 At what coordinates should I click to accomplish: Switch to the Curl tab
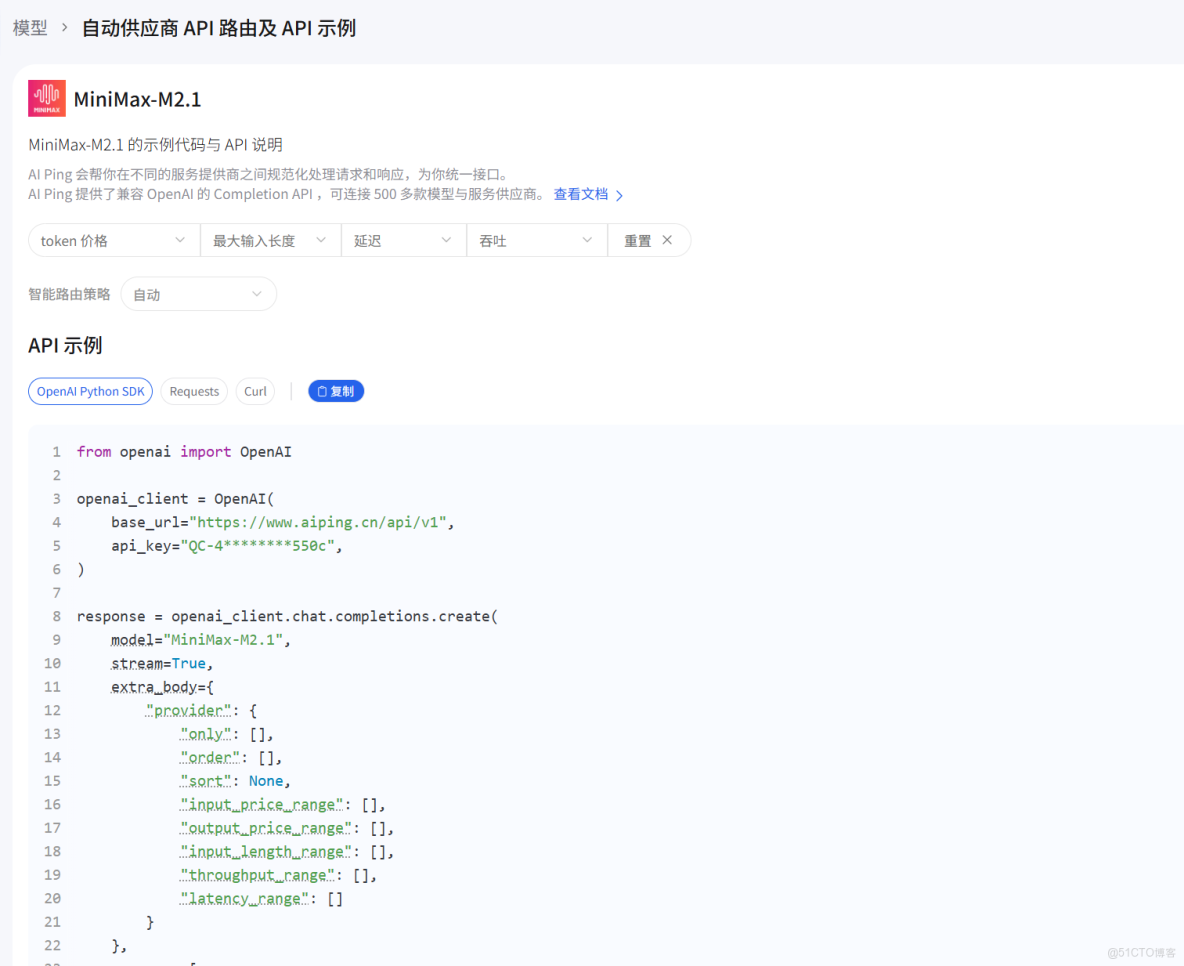click(x=255, y=391)
